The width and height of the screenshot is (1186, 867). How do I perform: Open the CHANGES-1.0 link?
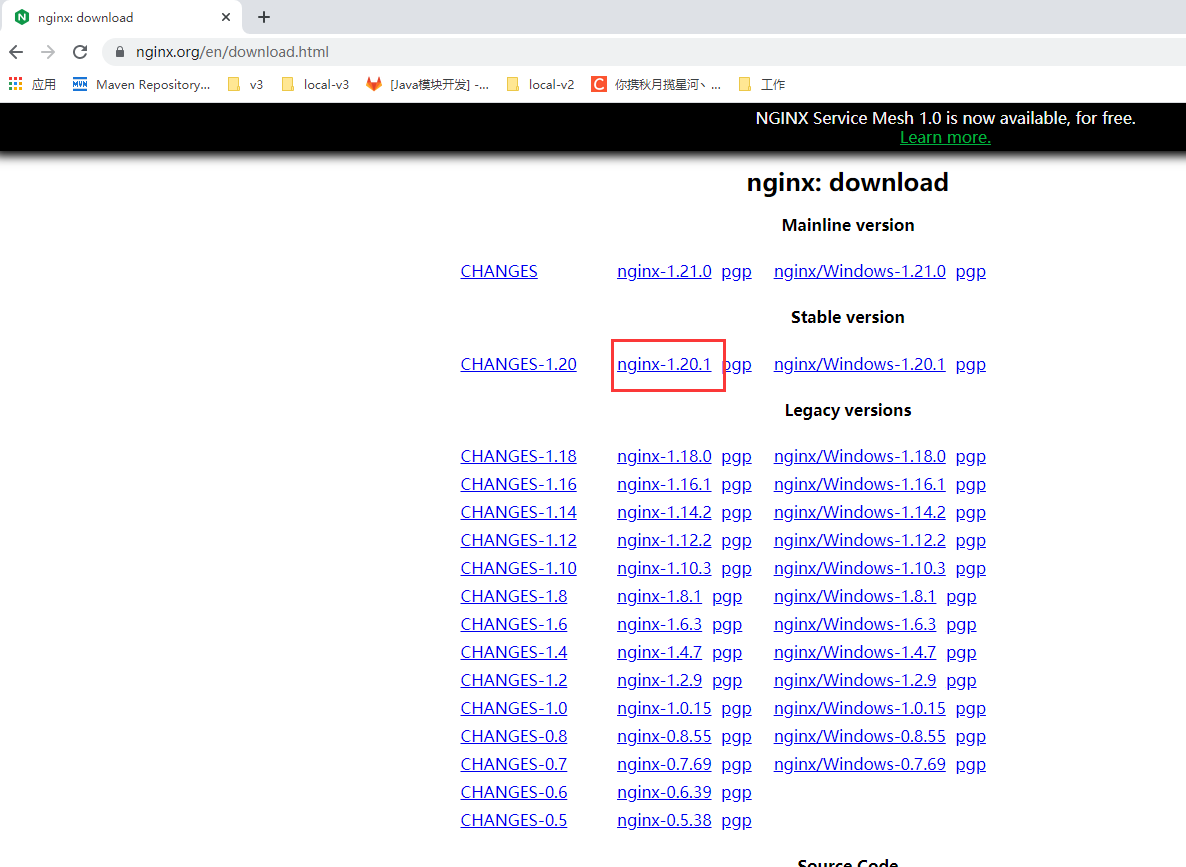pos(514,709)
